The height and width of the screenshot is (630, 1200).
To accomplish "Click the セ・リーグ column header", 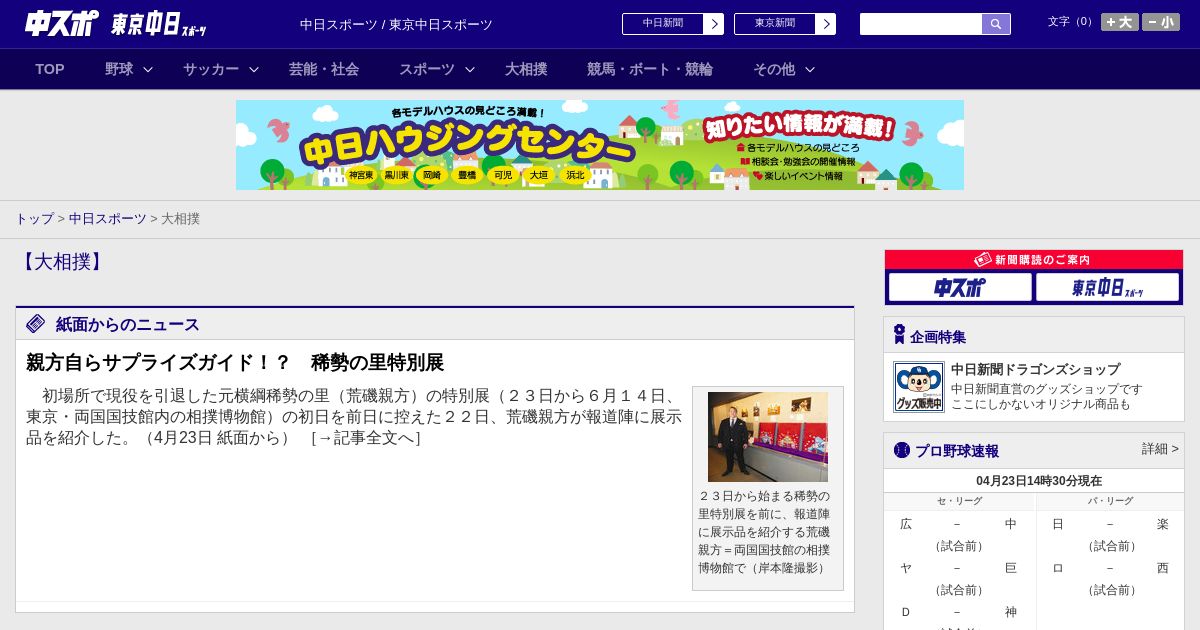I will pos(959,501).
